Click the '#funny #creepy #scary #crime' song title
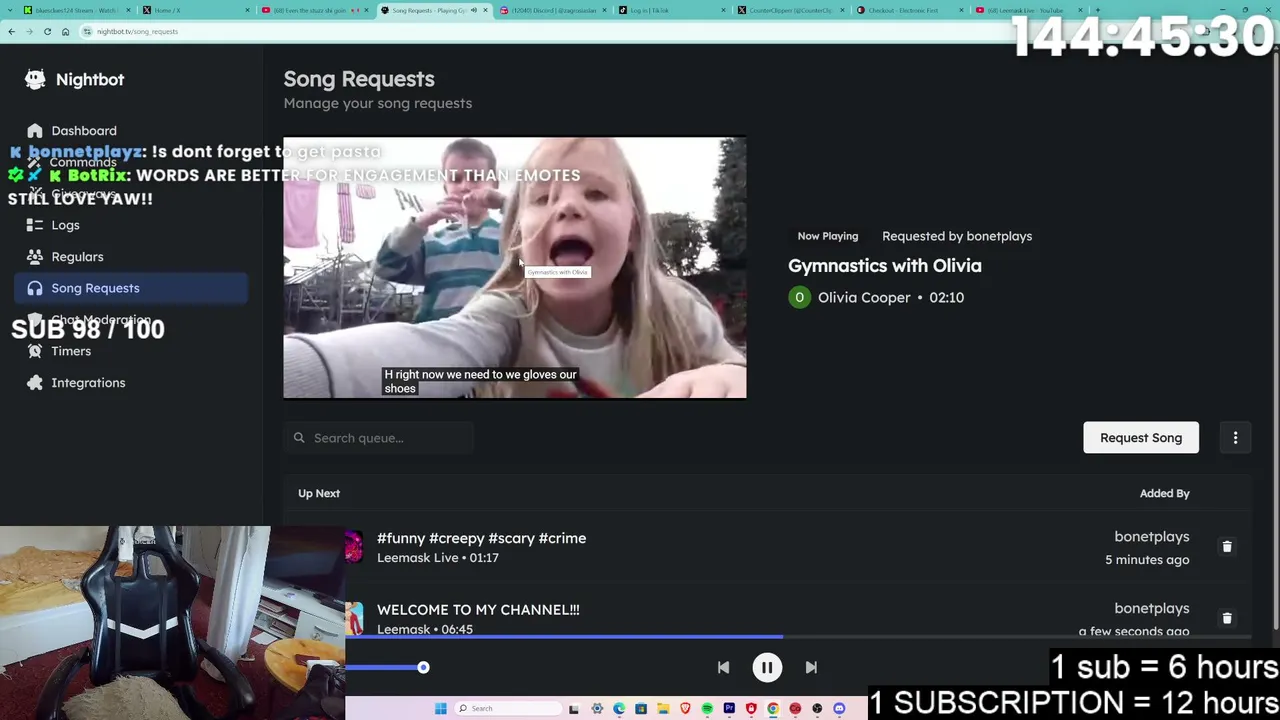Image resolution: width=1280 pixels, height=720 pixels. [x=481, y=538]
